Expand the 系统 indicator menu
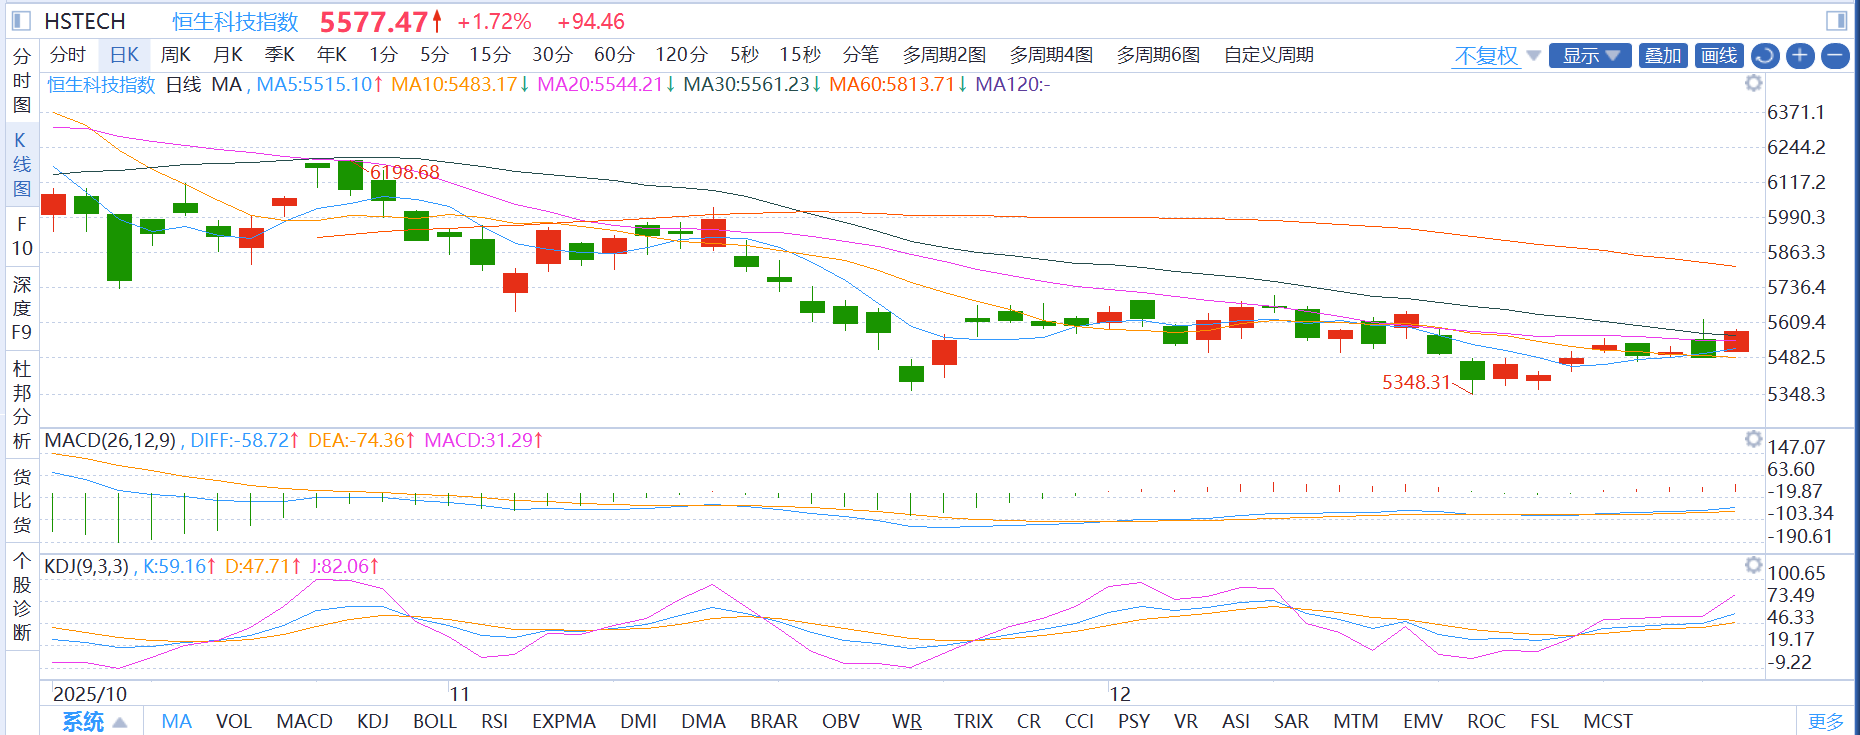The image size is (1860, 735). click(94, 722)
